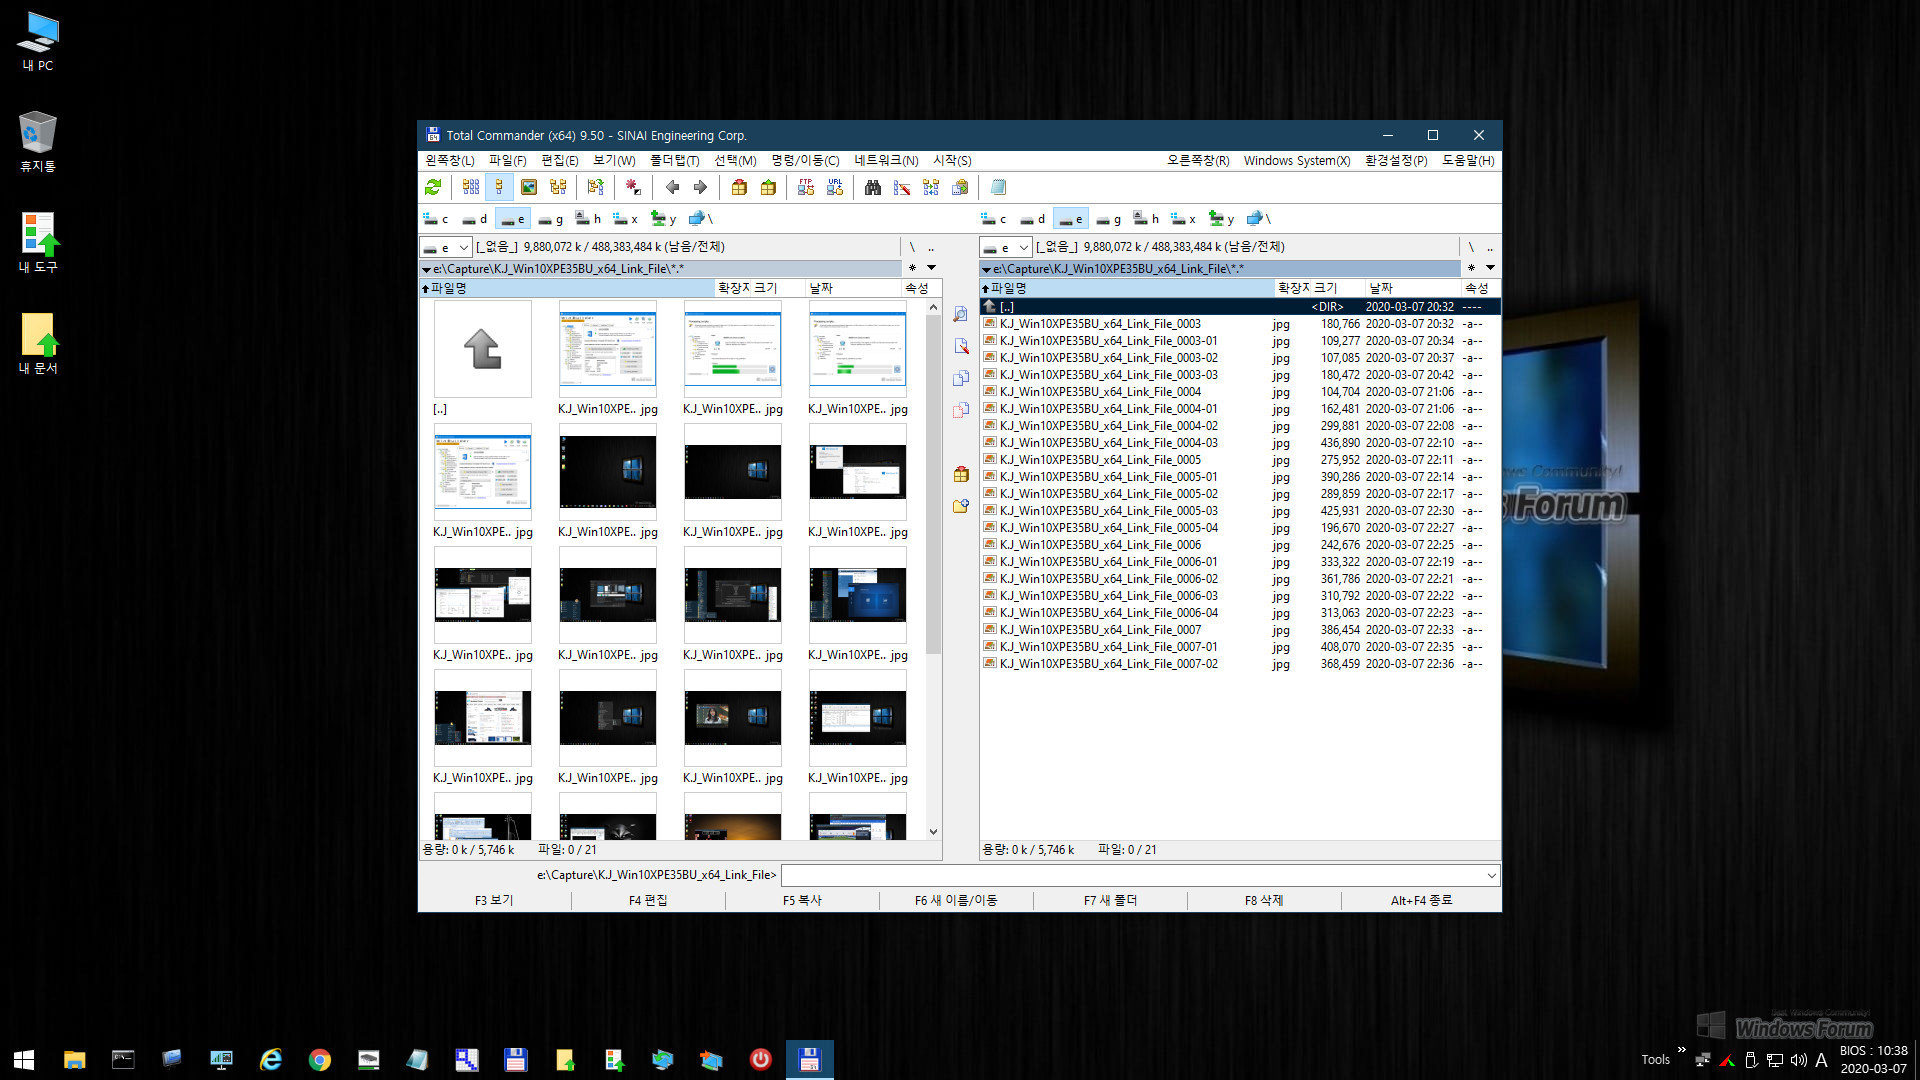Click the red asterisk invert selection icon

pyautogui.click(x=633, y=187)
